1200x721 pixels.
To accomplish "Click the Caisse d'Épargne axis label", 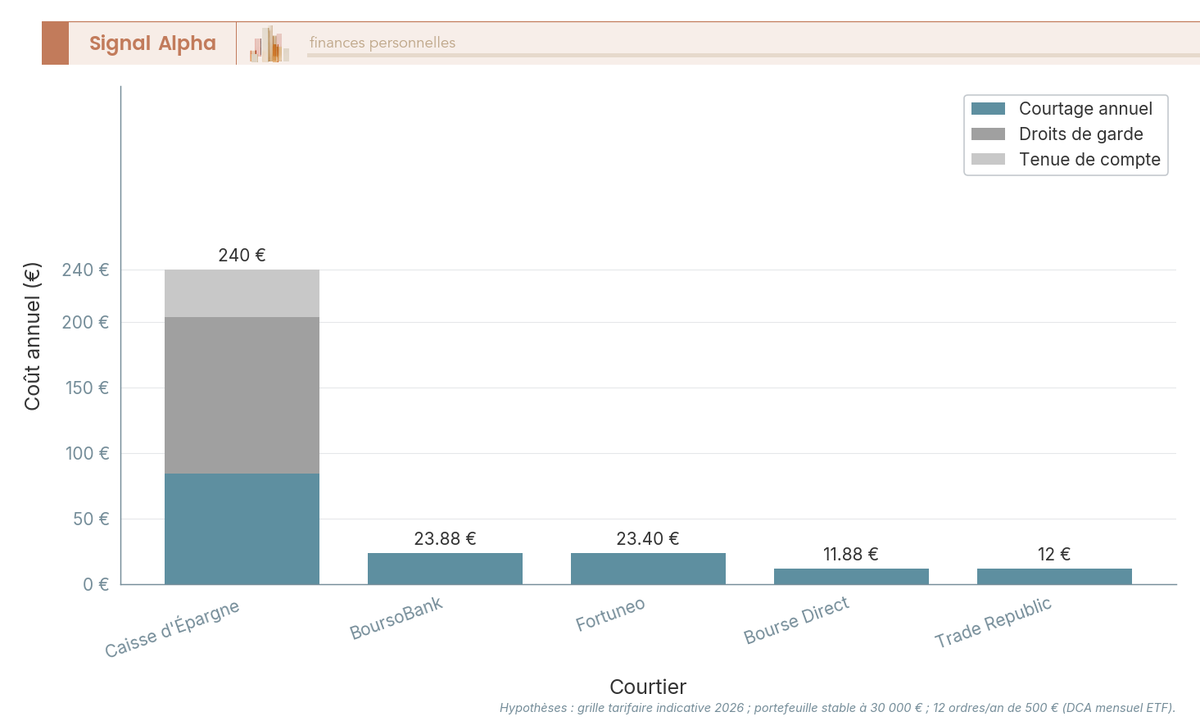I will click(x=172, y=629).
